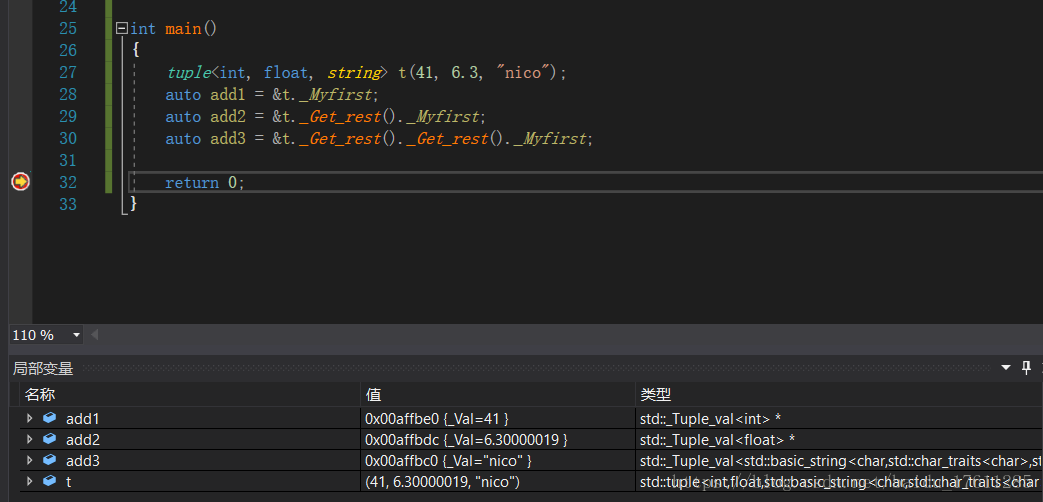Screen dimensions: 1043x502
Task: Click the return keyword on line 32
Action: coord(192,182)
